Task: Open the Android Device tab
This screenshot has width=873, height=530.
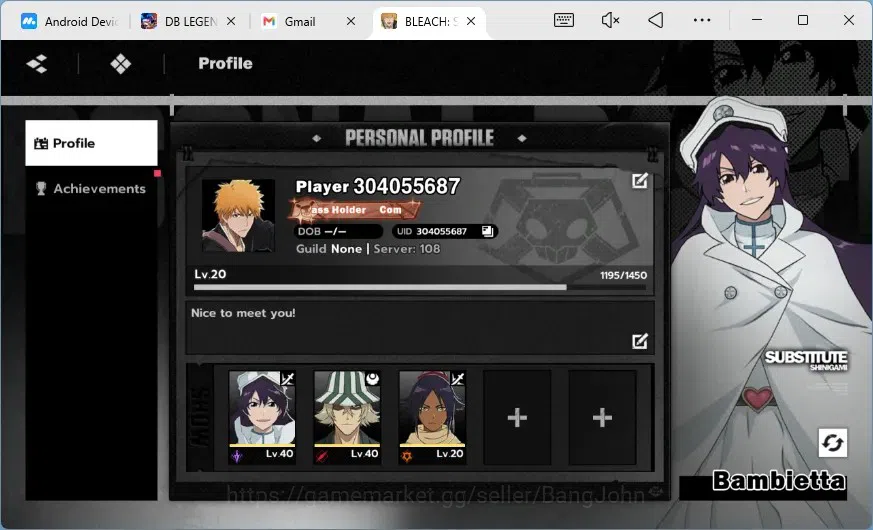Action: [70, 21]
